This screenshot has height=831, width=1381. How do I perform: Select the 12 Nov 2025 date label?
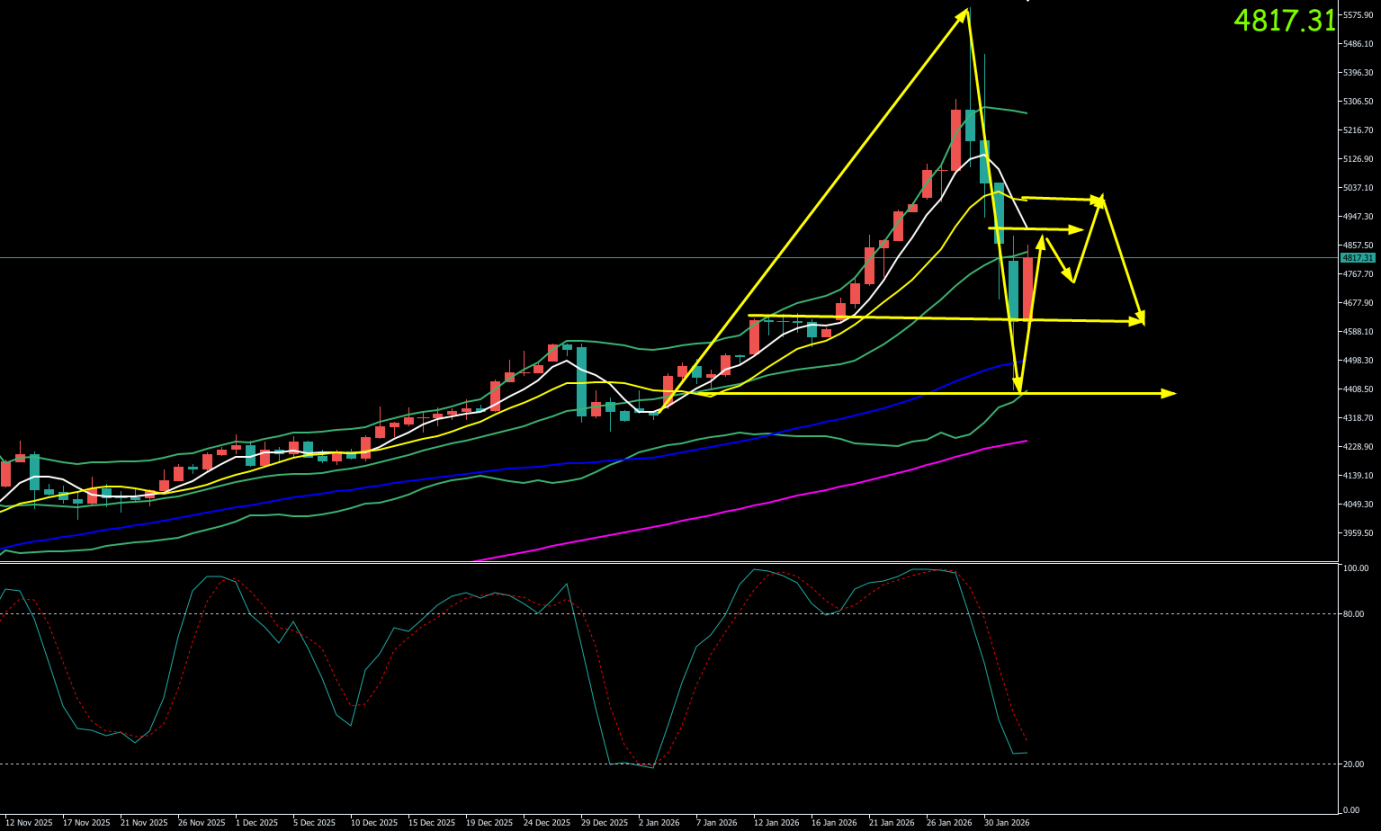(29, 822)
